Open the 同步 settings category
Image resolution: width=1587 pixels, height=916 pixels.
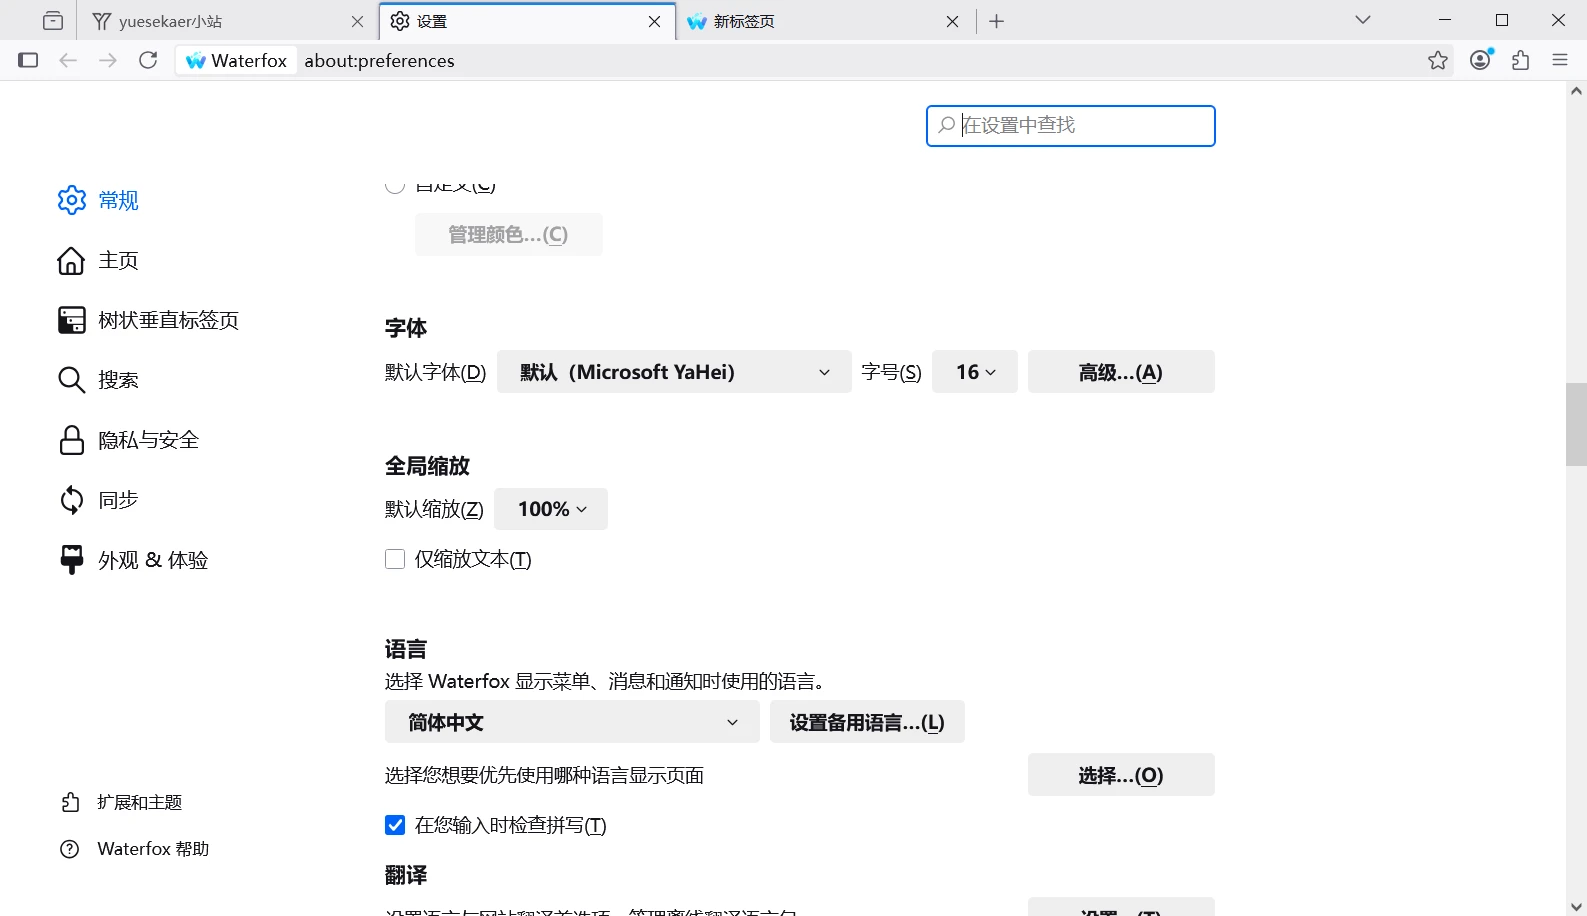click(118, 500)
